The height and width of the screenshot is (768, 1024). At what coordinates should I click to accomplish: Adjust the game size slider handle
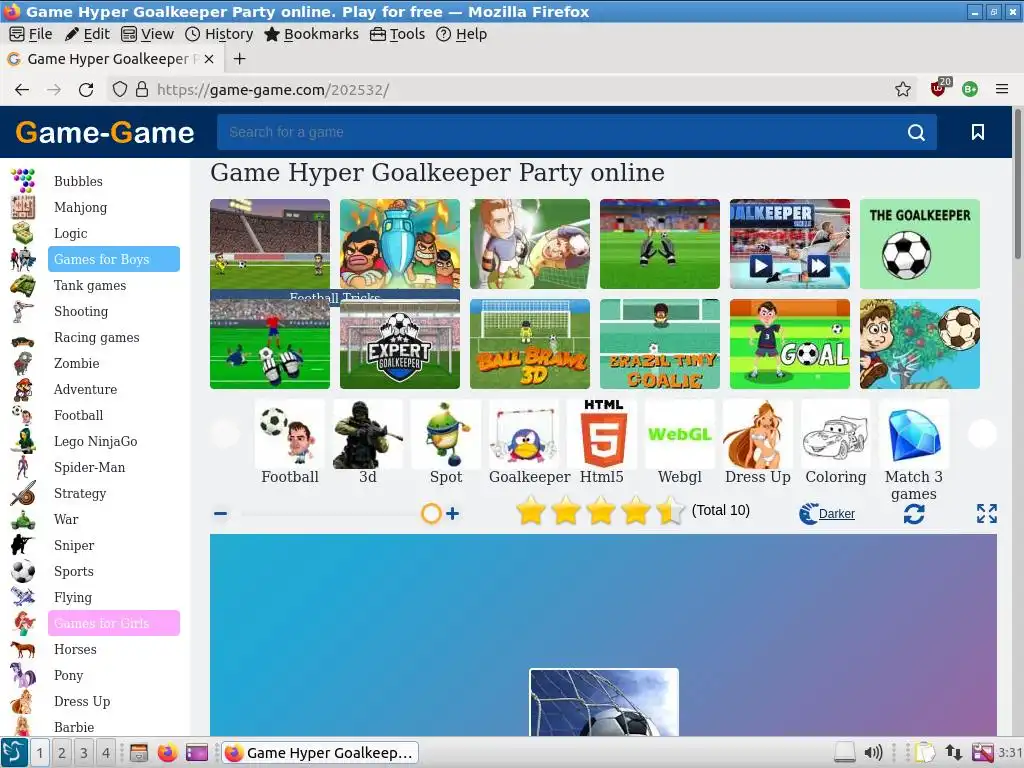431,513
